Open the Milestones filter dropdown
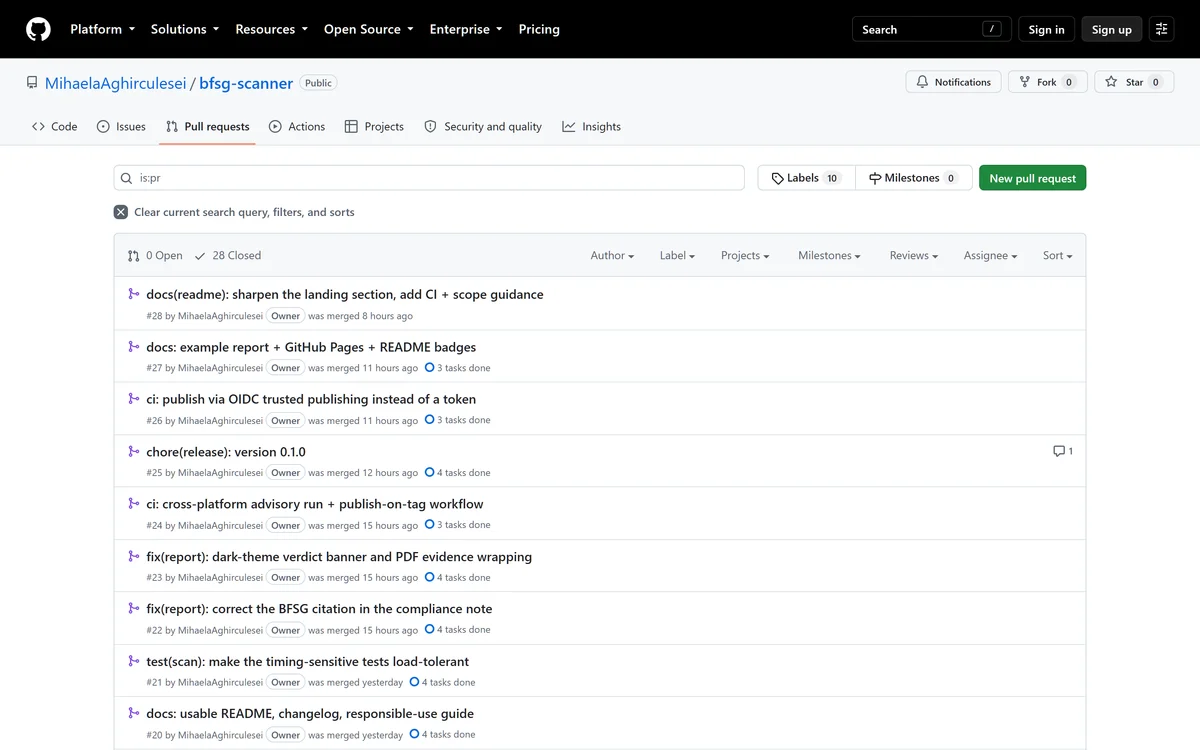 tap(829, 255)
